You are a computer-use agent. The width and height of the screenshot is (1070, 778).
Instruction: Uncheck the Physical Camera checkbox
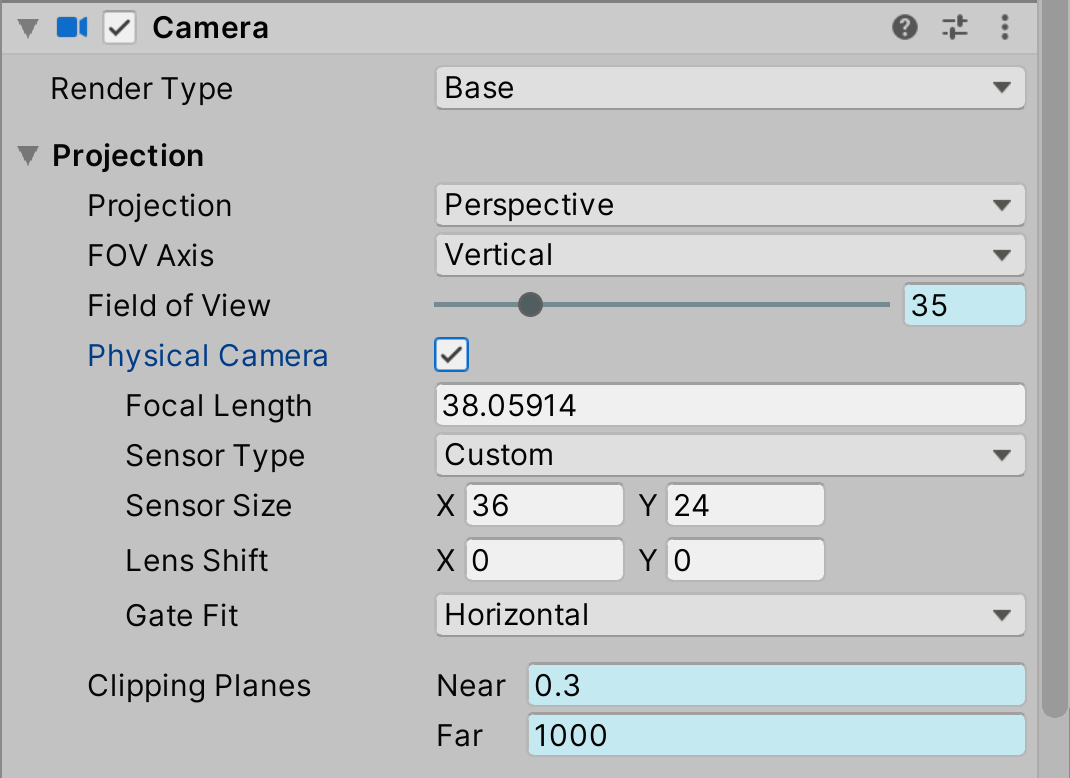tap(452, 355)
